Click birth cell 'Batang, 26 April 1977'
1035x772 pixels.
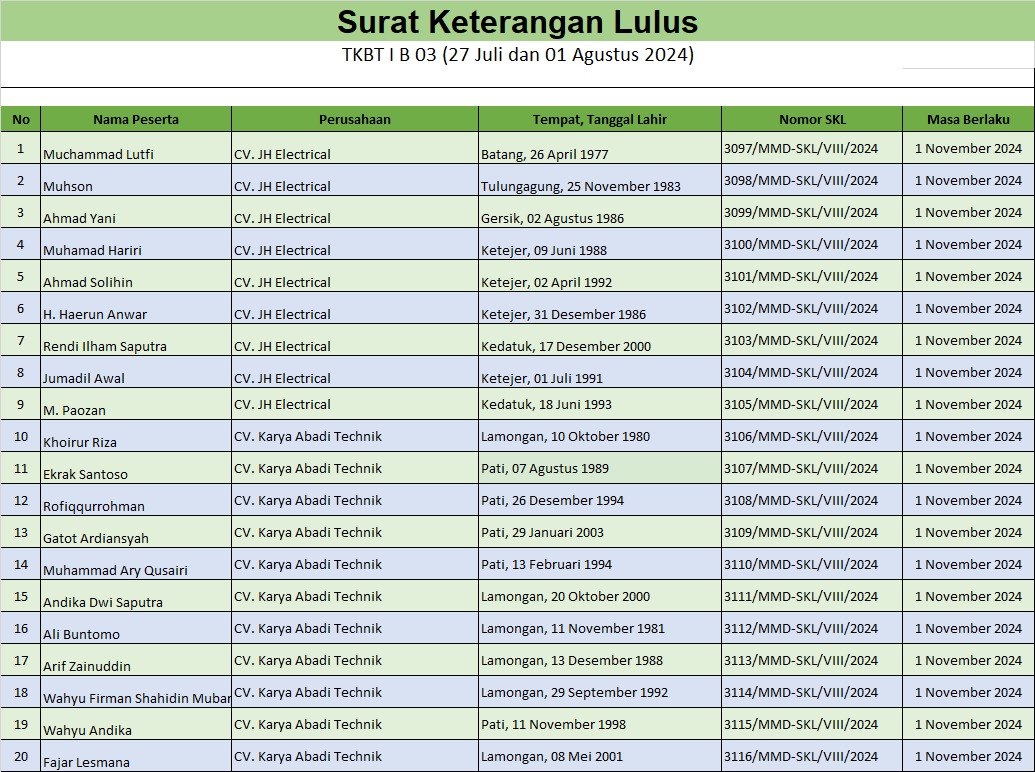pos(599,148)
